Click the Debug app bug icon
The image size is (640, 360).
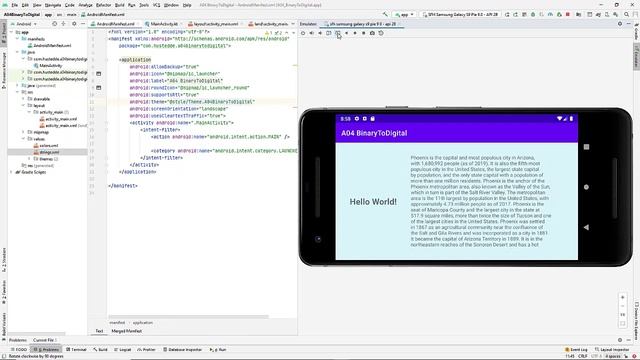point(533,14)
